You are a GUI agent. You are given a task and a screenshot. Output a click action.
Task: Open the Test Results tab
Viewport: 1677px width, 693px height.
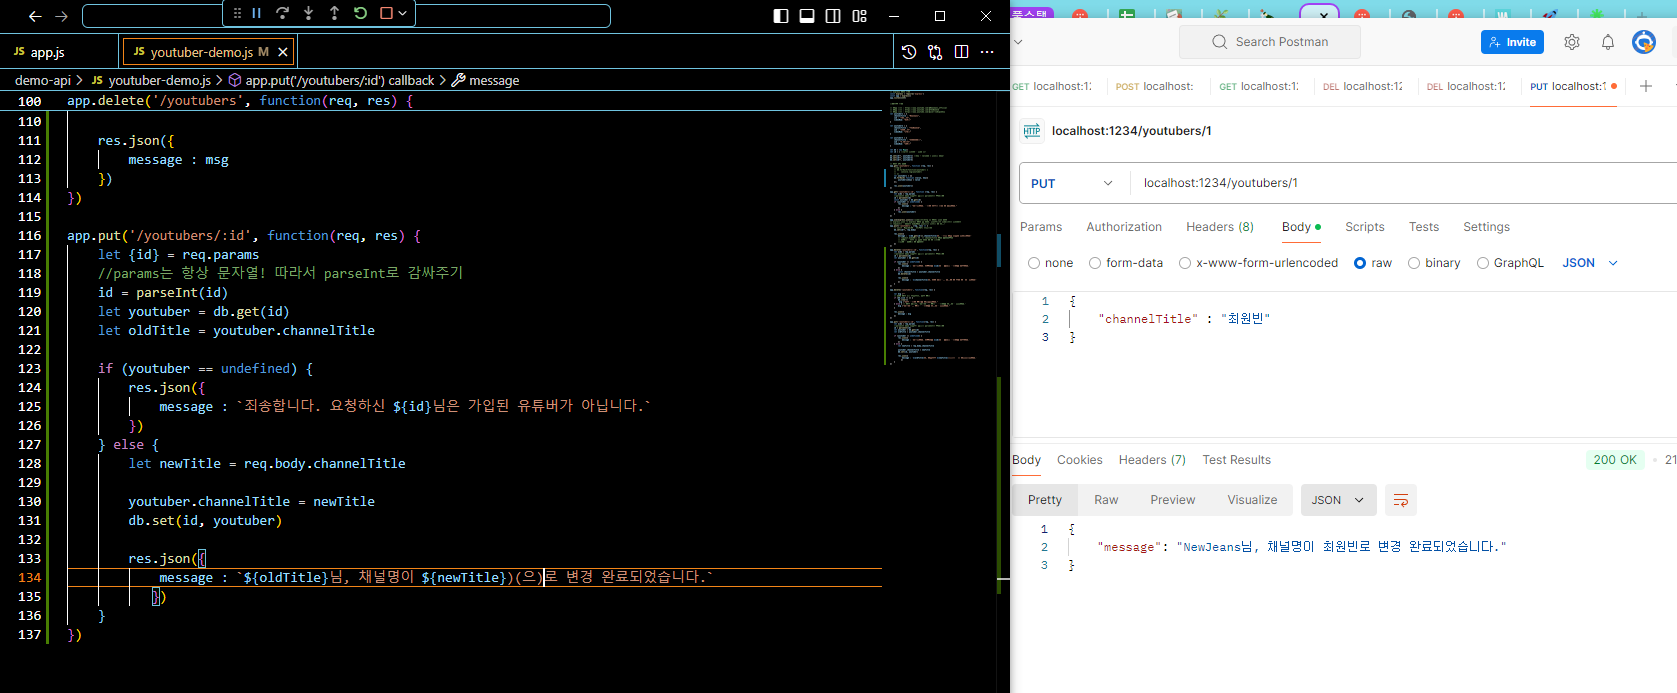[x=1237, y=460]
